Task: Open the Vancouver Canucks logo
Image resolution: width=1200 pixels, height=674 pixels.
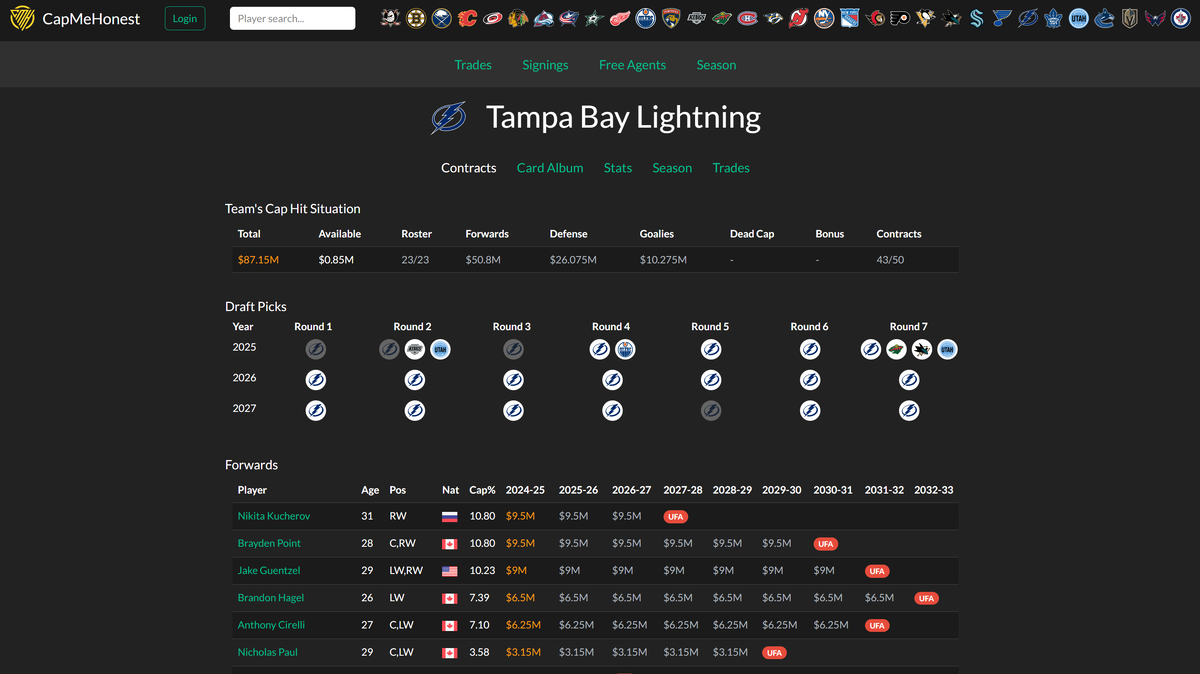Action: click(x=1105, y=18)
